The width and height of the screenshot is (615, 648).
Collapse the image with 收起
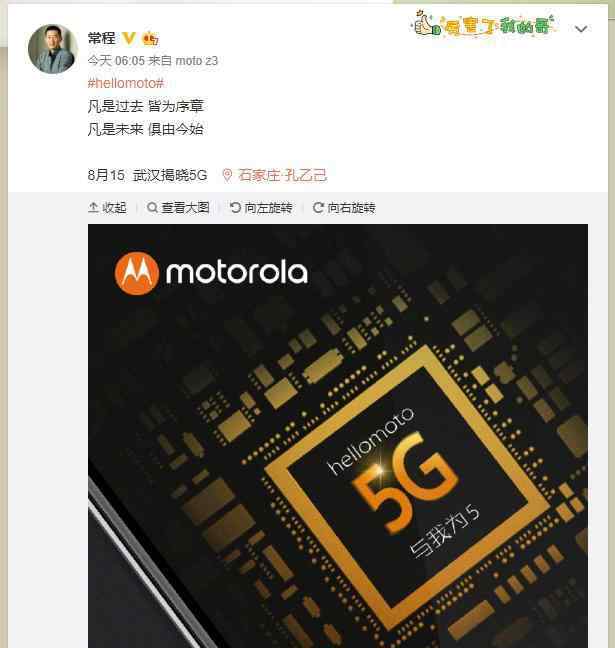107,207
